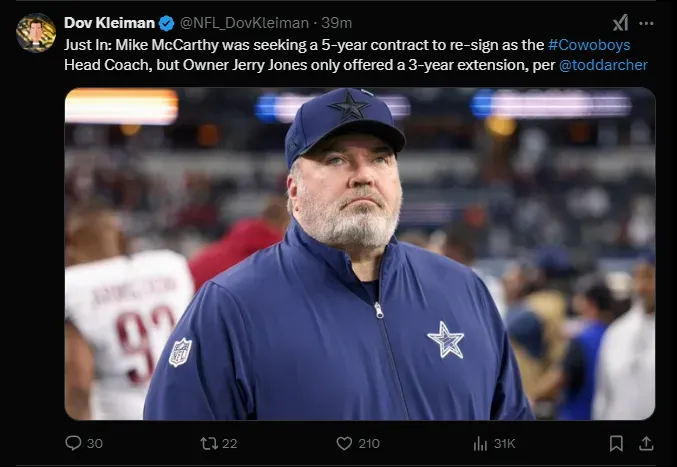Repost using the arrows icon
Viewport: 677px width, 467px height.
tap(209, 443)
